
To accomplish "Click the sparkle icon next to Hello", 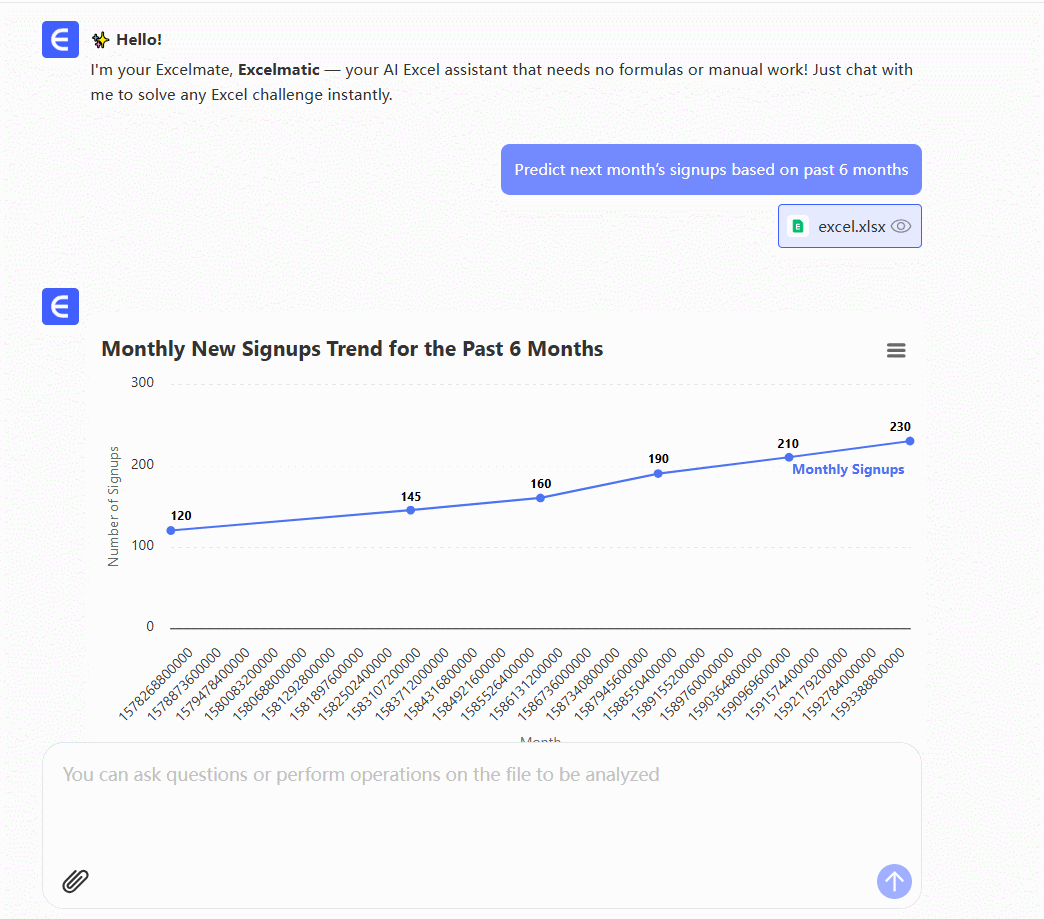I will point(100,40).
